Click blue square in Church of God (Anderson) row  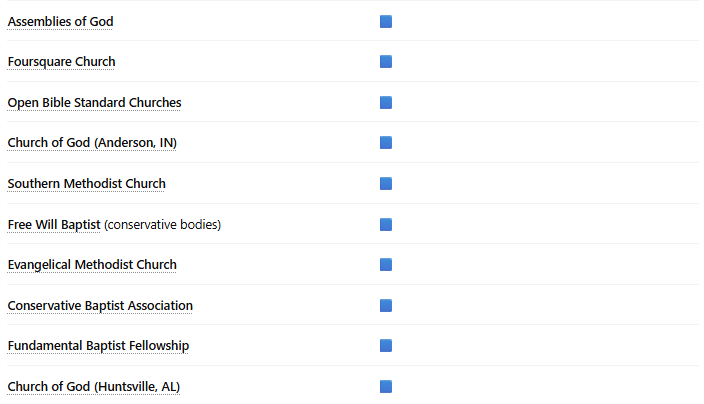point(386,143)
